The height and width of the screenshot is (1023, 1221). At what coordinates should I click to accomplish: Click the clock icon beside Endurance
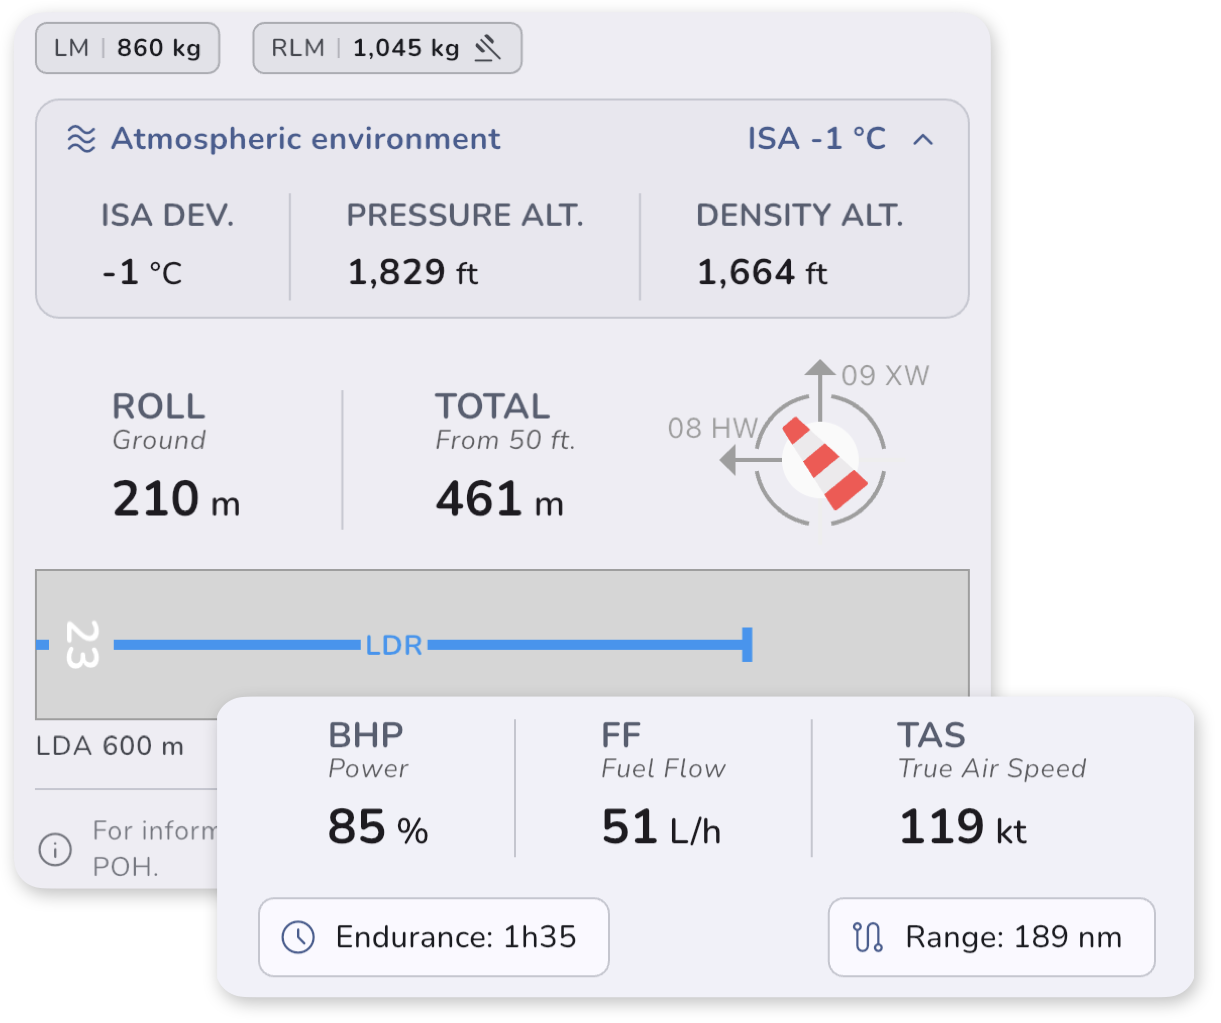(298, 937)
